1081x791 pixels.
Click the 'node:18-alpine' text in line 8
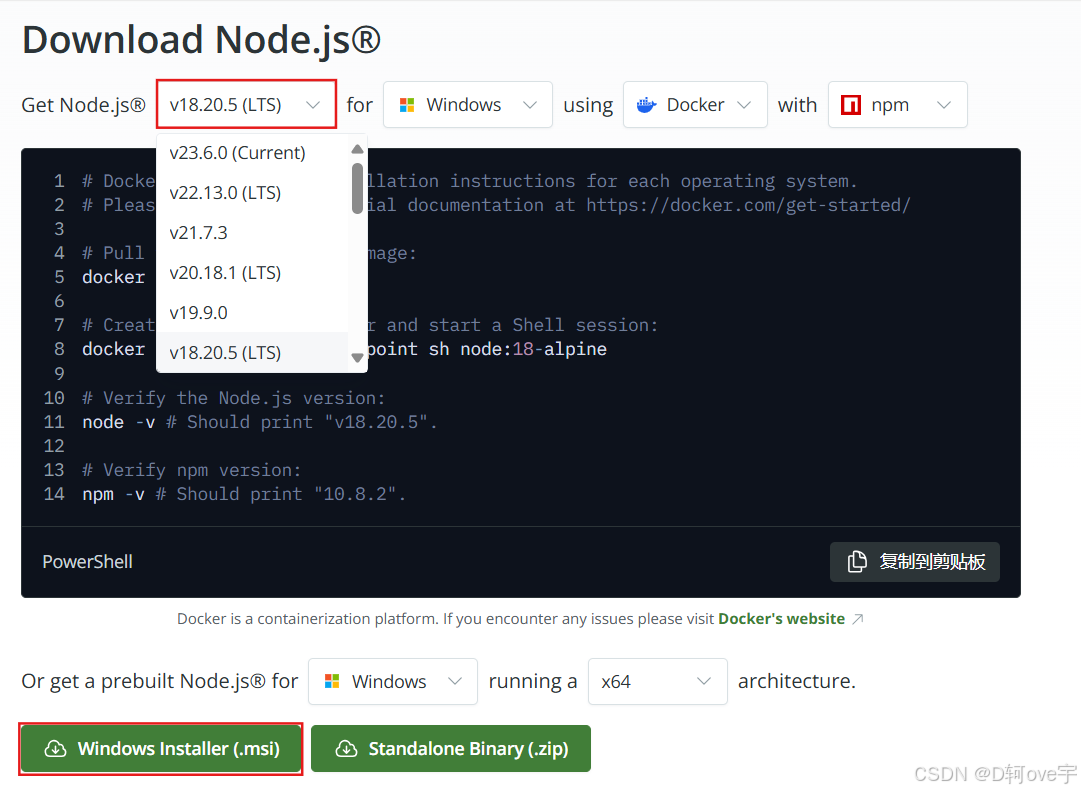(x=534, y=349)
